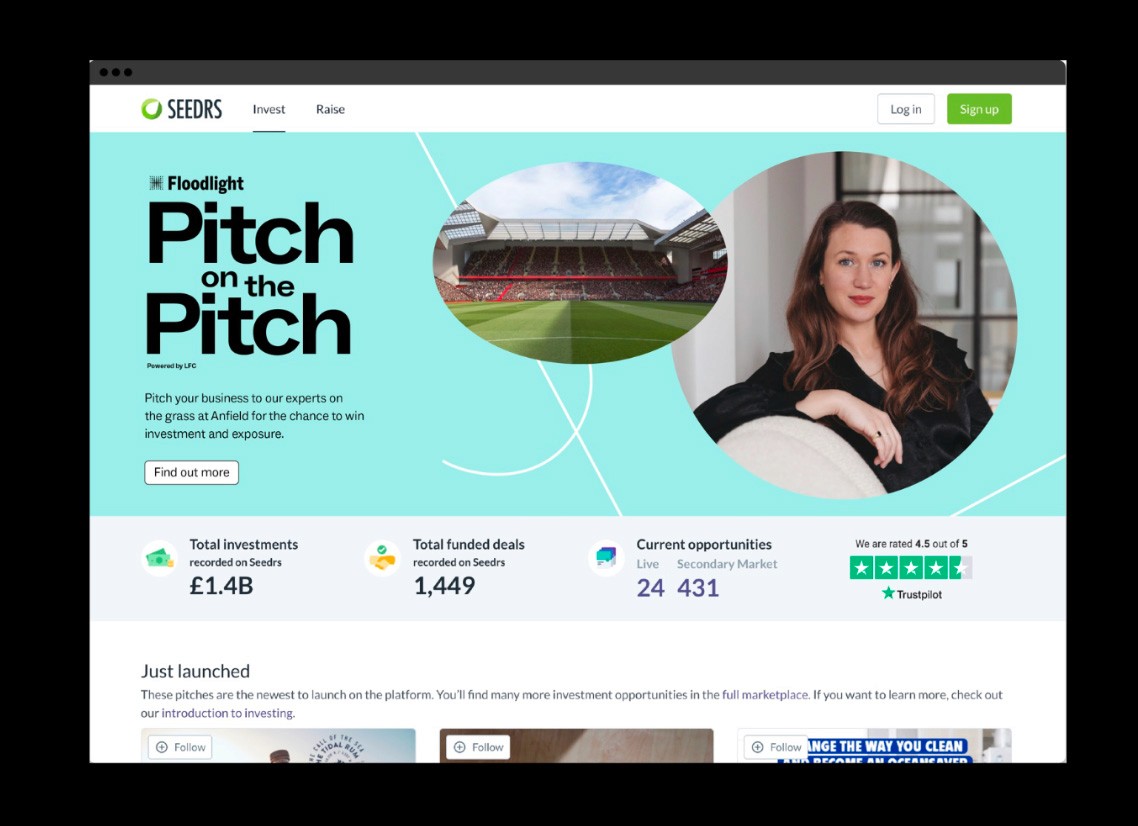Click the Seedrs logo icon
The image size is (1138, 826).
coord(152,109)
